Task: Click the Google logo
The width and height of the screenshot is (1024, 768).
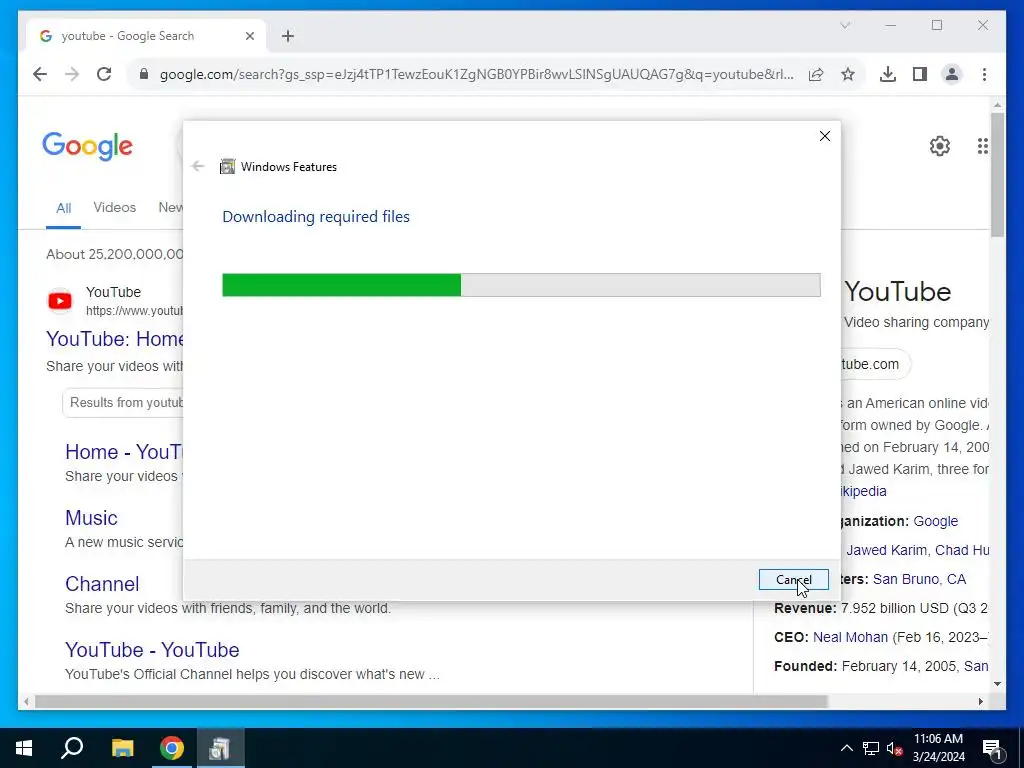Action: pos(88,146)
